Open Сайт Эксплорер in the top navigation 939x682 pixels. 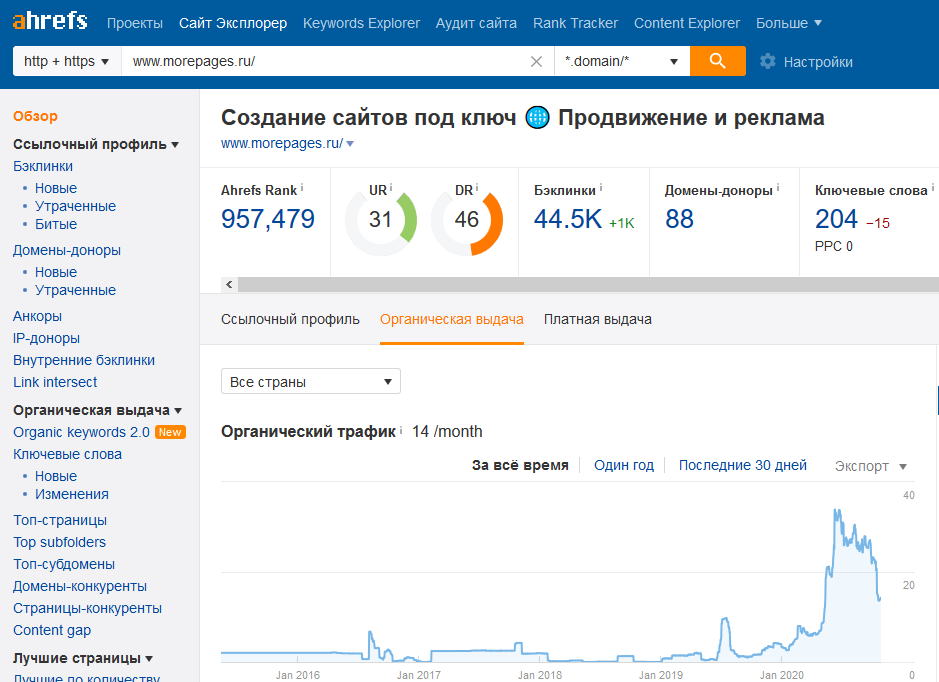coord(233,23)
